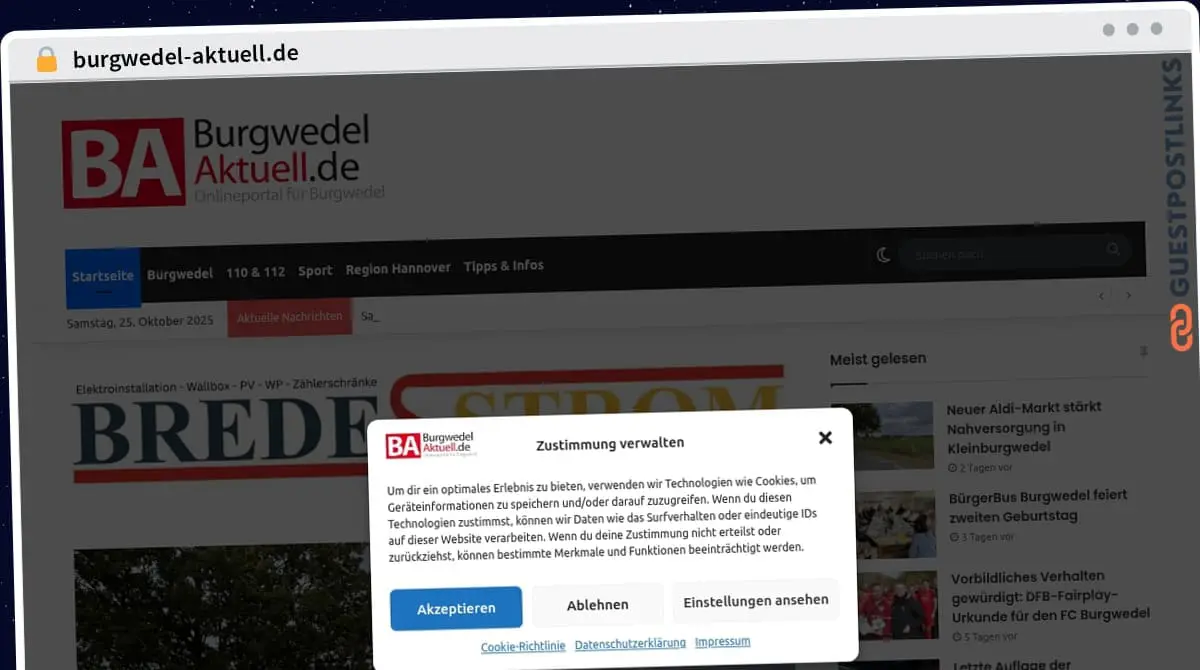Close the cookie consent dialog
Image resolution: width=1200 pixels, height=670 pixels.
[x=825, y=437]
